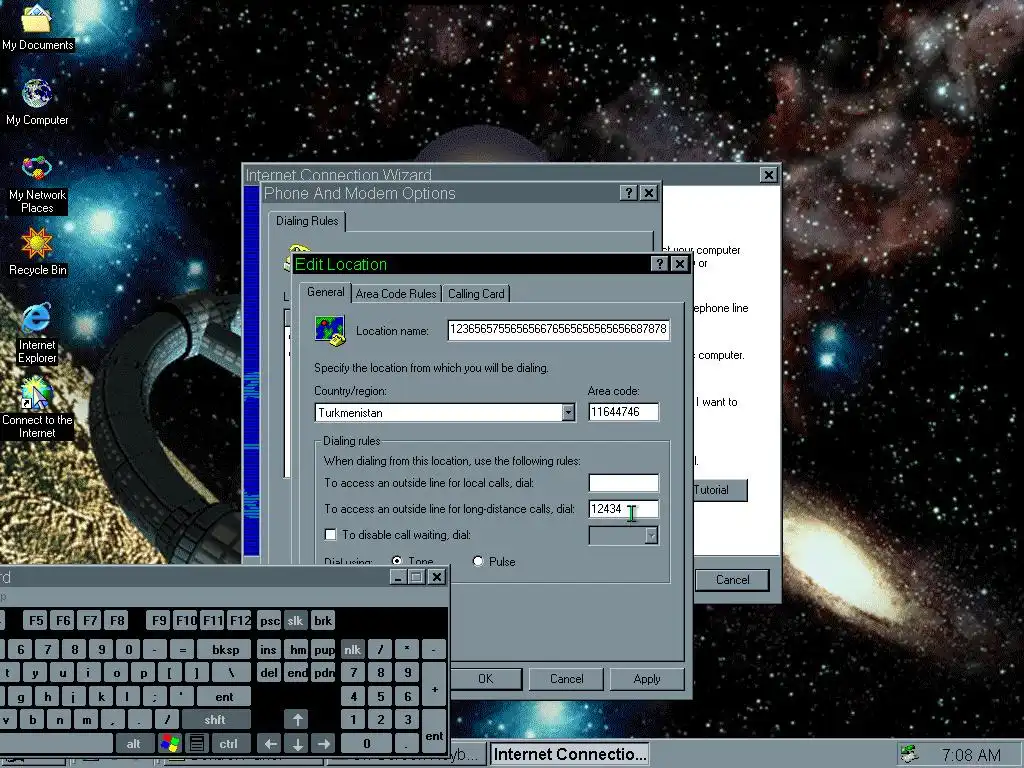Open the My Documents desktop icon
Viewport: 1024px width, 768px height.
tap(37, 27)
